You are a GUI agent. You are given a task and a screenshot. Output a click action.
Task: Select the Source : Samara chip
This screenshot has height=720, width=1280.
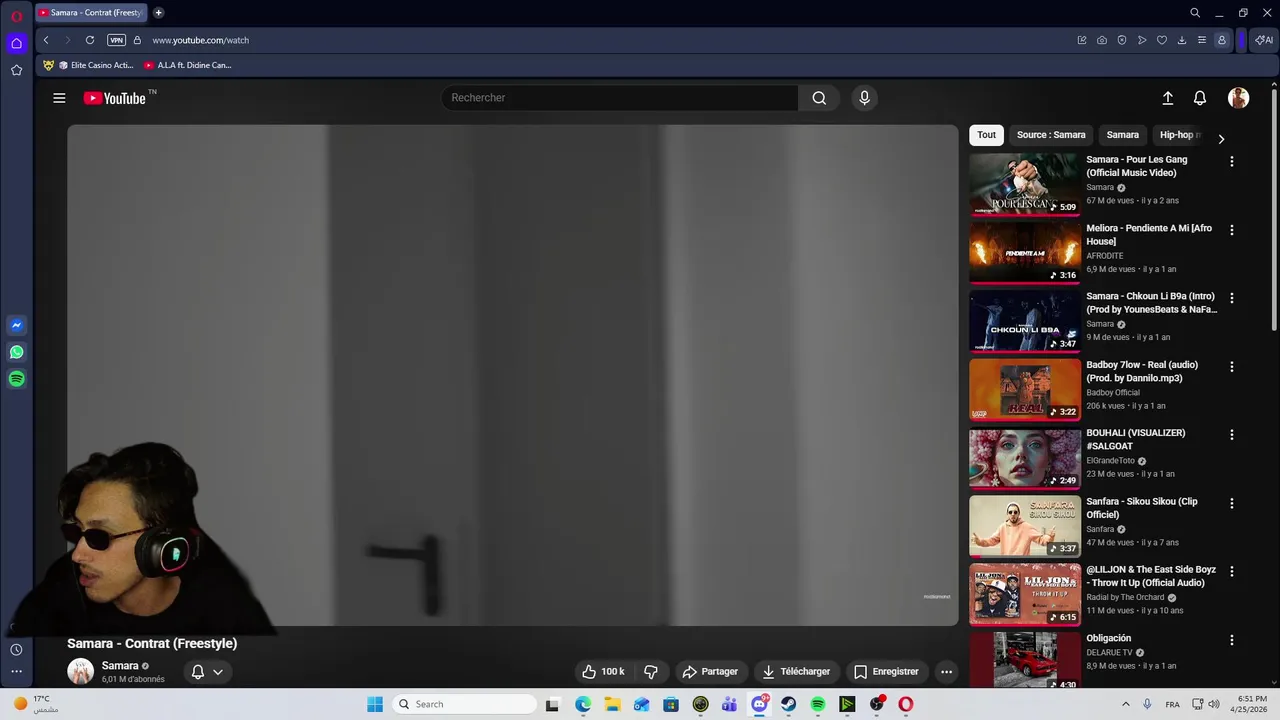tap(1051, 135)
